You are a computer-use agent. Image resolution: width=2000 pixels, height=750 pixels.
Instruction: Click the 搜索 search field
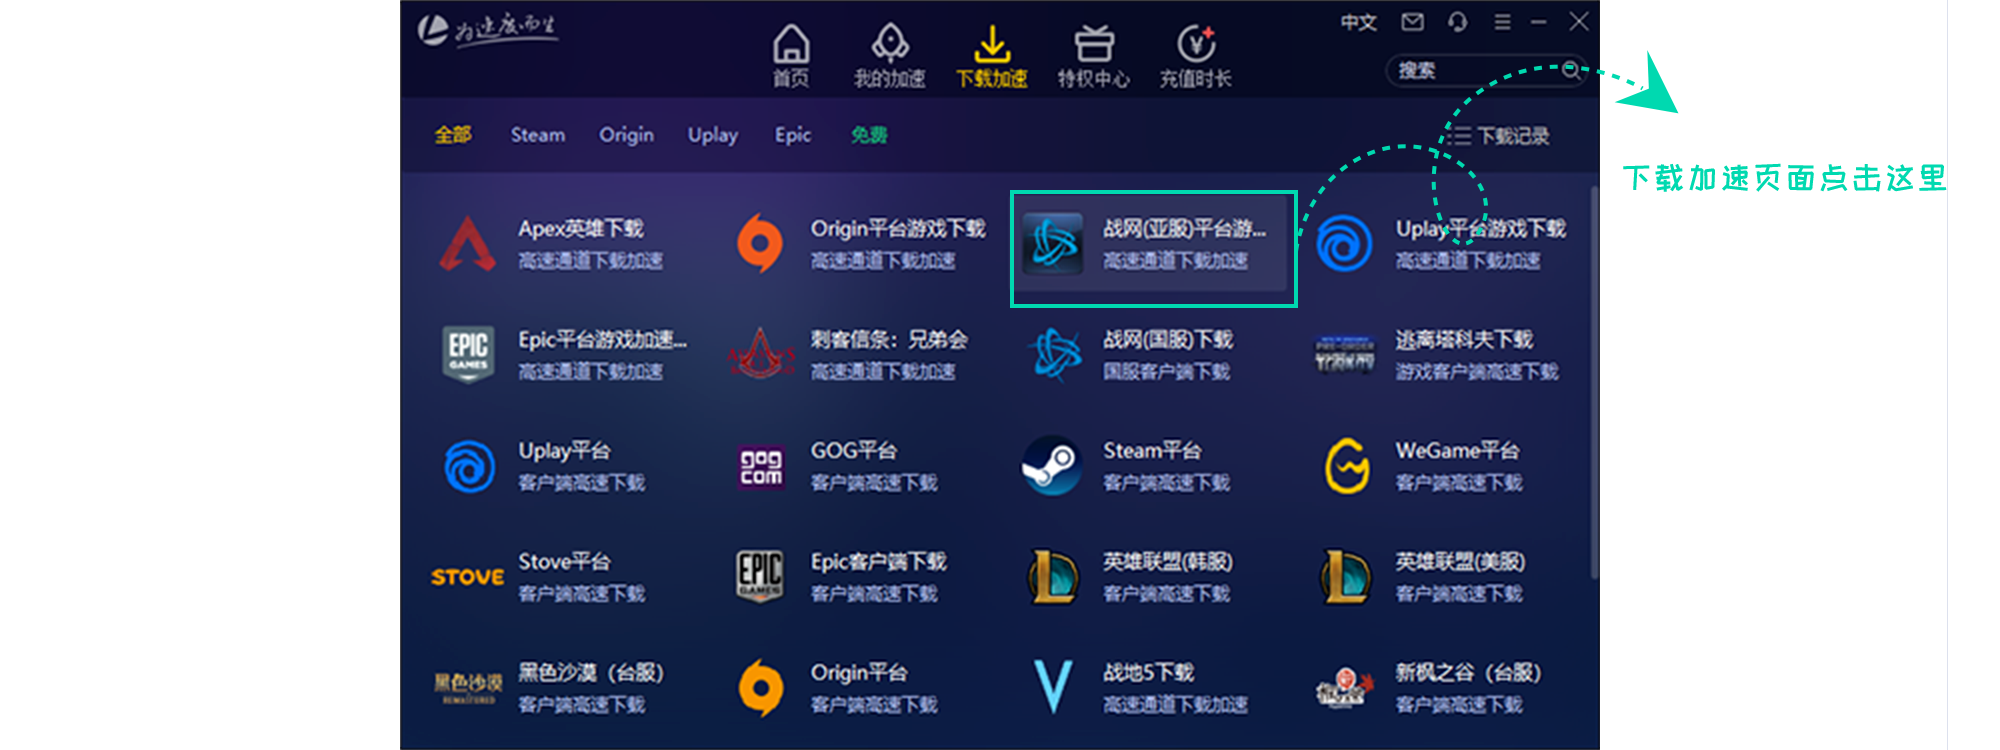(1485, 70)
